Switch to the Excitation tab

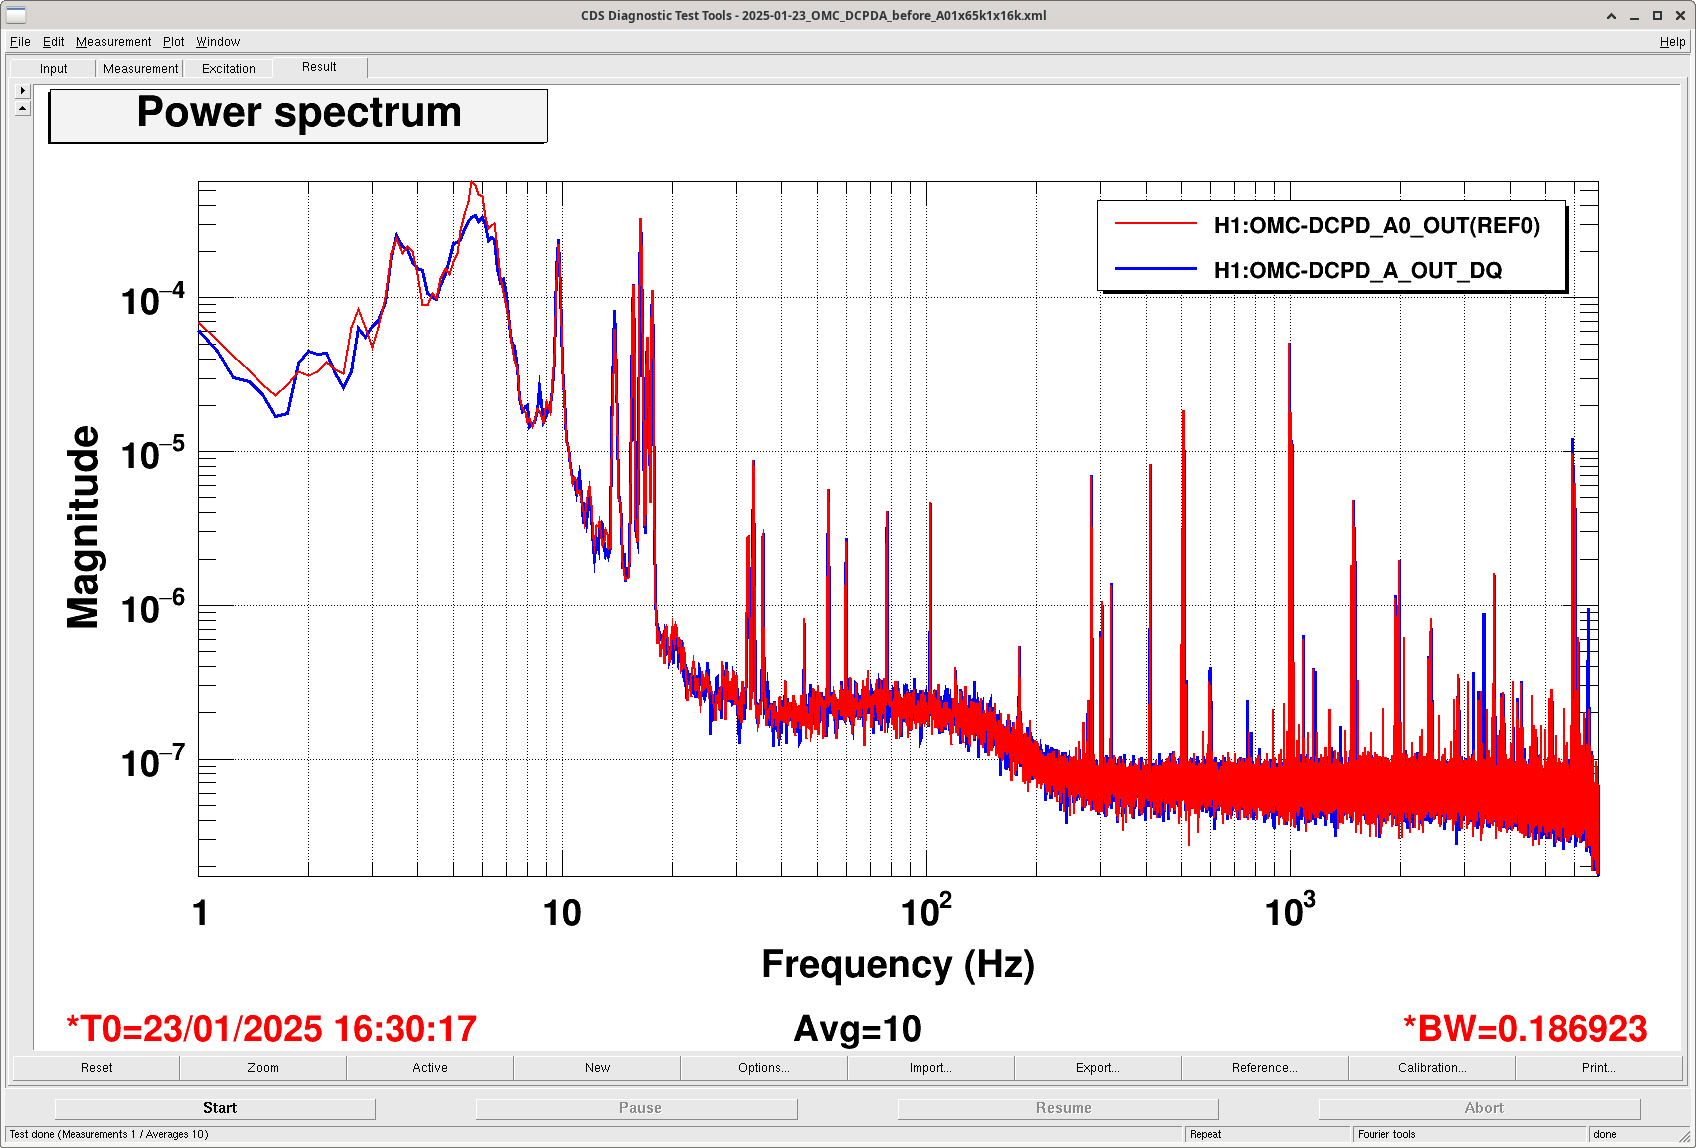pyautogui.click(x=229, y=69)
